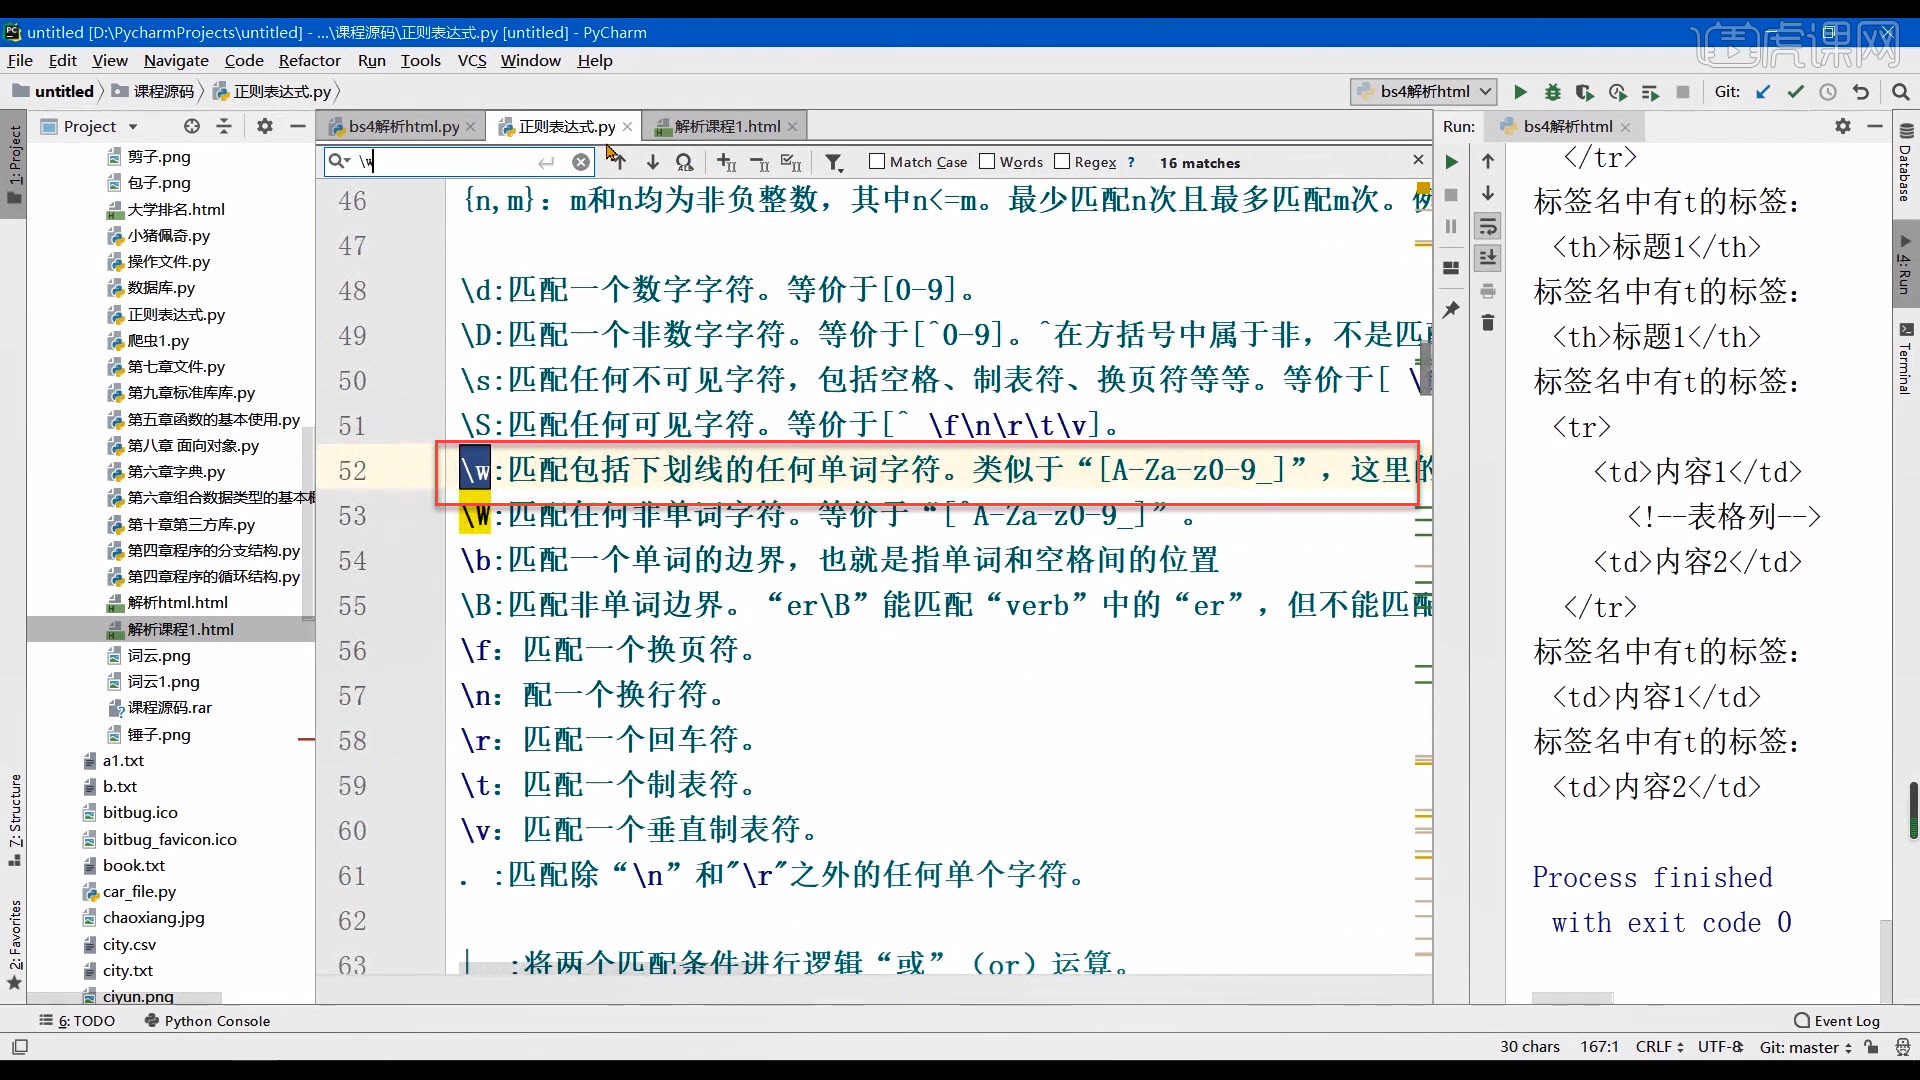1920x1080 pixels.
Task: Toggle scroll to end in Run console
Action: tap(1488, 258)
